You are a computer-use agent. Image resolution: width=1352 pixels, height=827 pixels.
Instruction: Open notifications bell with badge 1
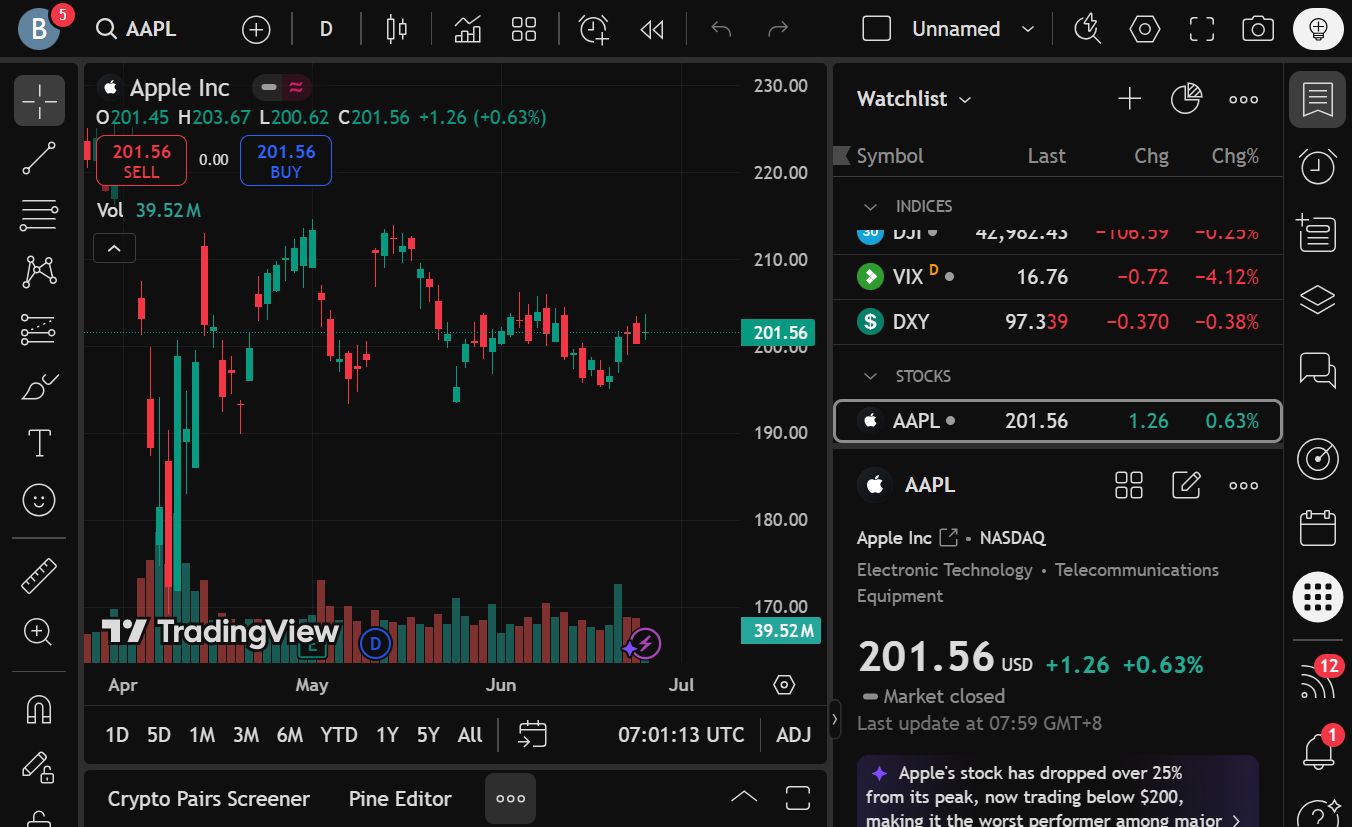[x=1318, y=749]
